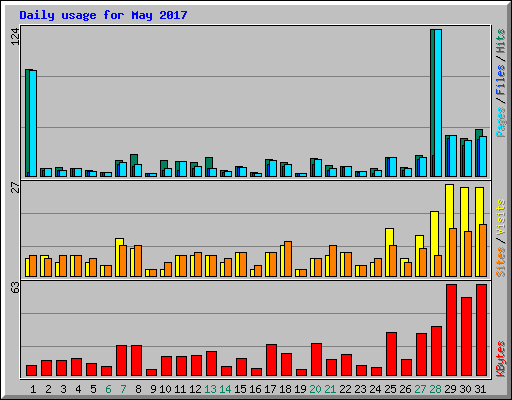Screen dimensions: 512x400
Task: Click the cyan bar for day 30
Action: click(468, 158)
